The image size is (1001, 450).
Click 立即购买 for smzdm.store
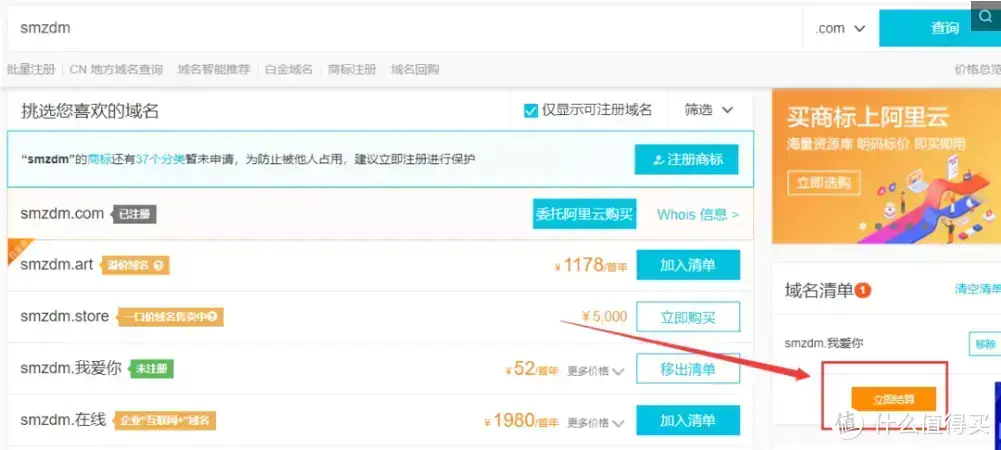(x=688, y=317)
